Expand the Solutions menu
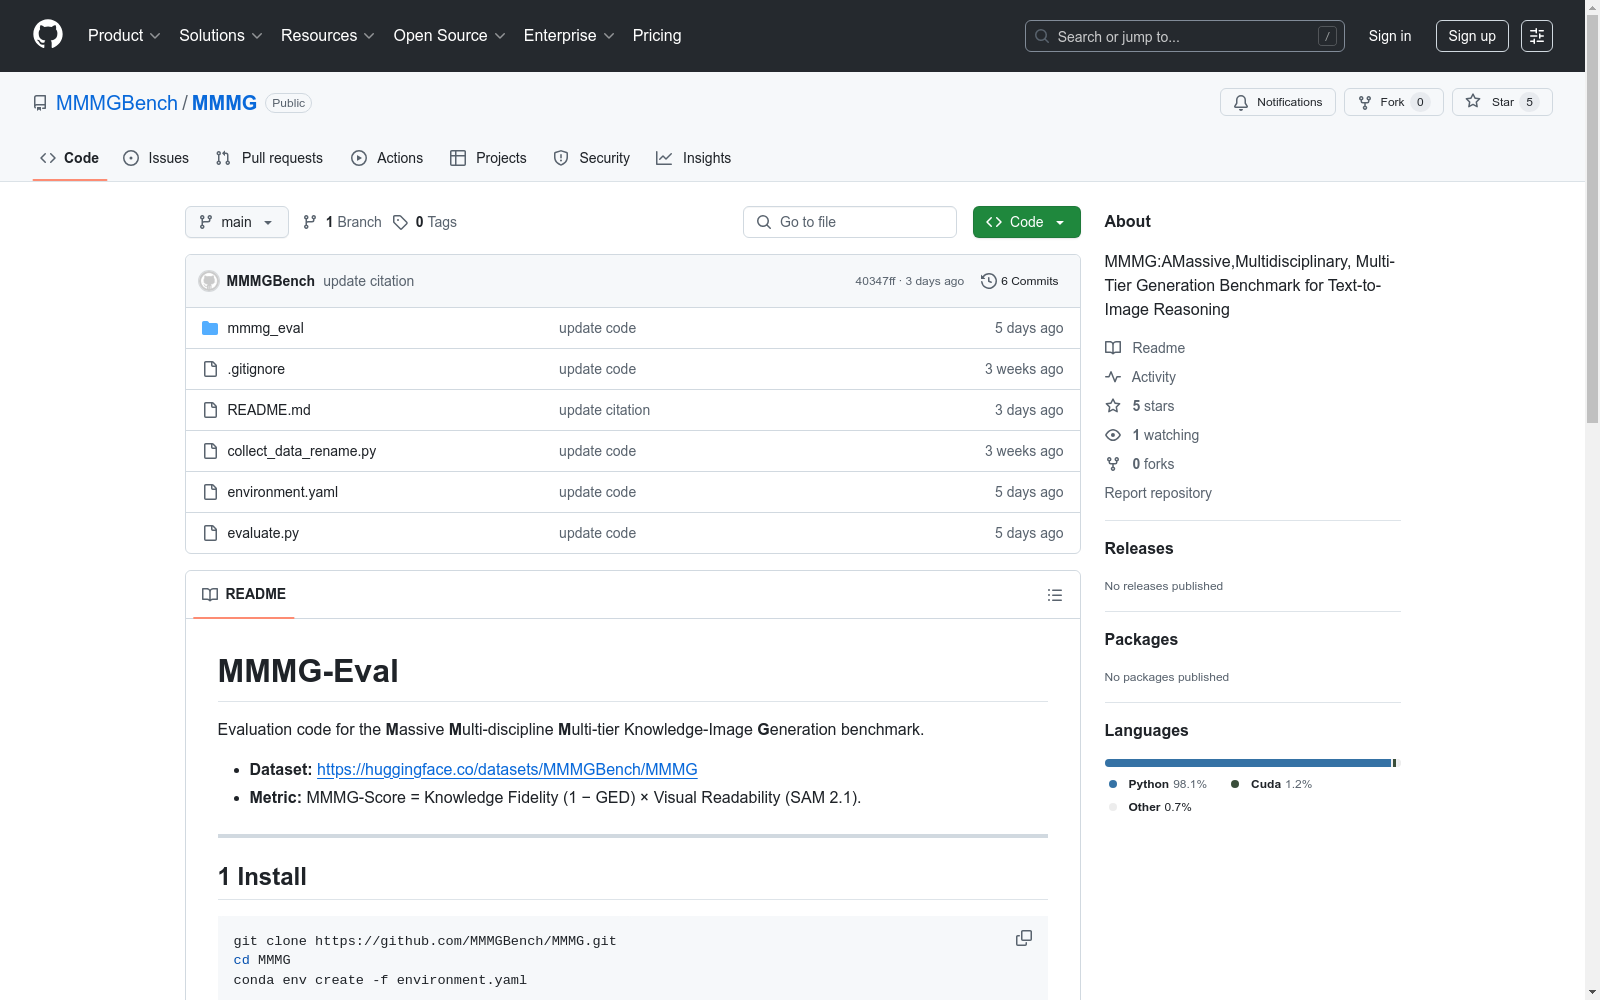Image resolution: width=1600 pixels, height=1000 pixels. (221, 36)
